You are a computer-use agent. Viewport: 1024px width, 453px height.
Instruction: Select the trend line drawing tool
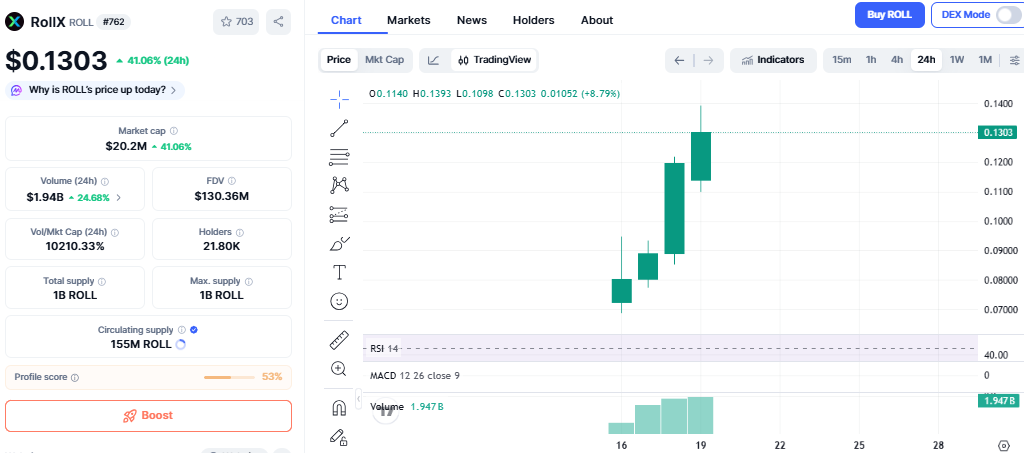[x=339, y=127]
